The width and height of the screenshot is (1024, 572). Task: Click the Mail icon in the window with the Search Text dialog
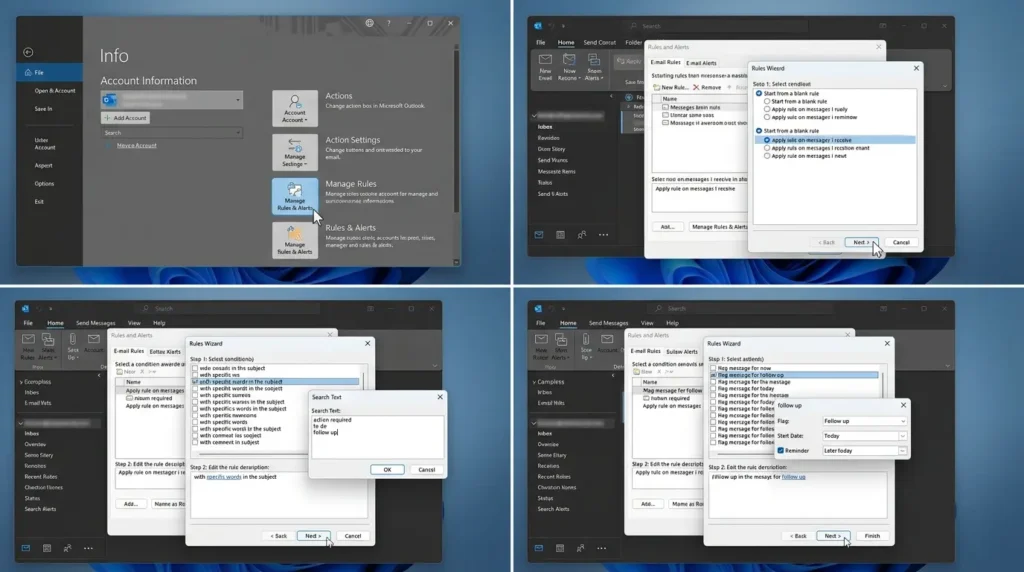tap(25, 548)
